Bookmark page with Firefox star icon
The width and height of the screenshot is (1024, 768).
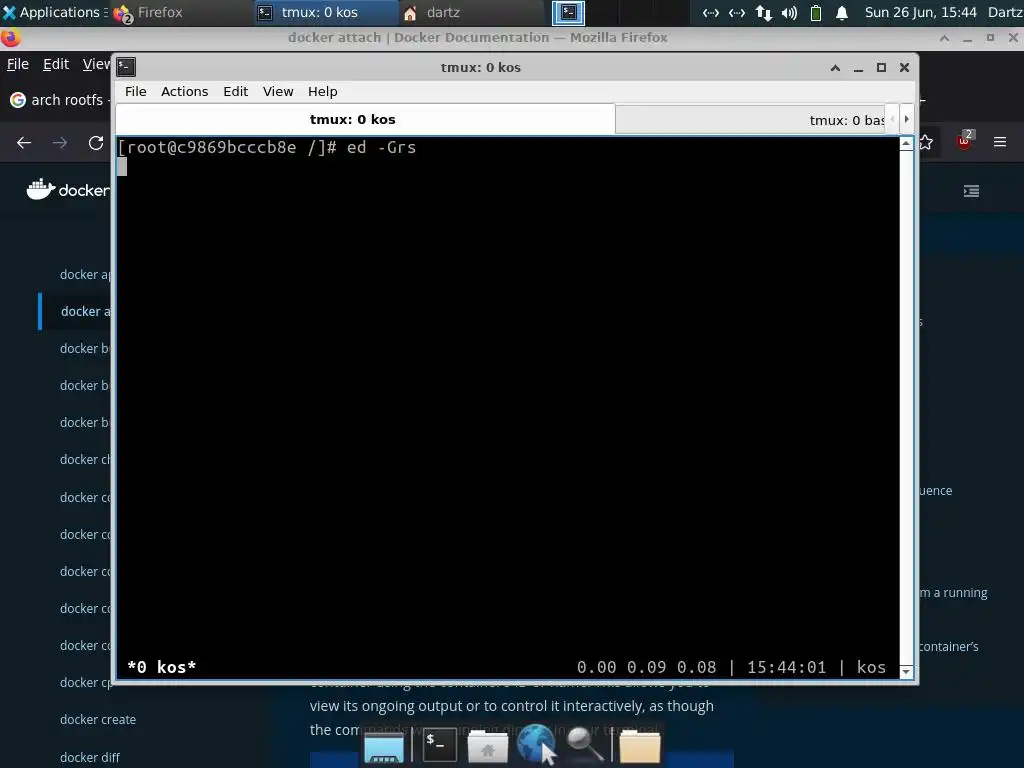coord(927,142)
